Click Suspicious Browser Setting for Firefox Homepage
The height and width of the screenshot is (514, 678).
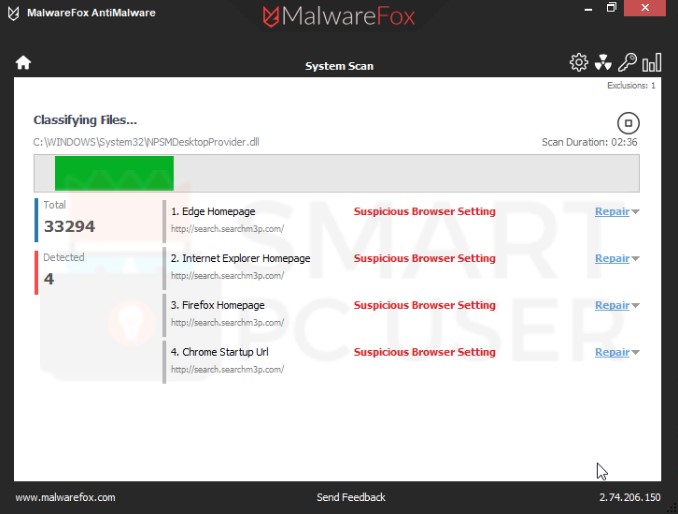(x=425, y=305)
